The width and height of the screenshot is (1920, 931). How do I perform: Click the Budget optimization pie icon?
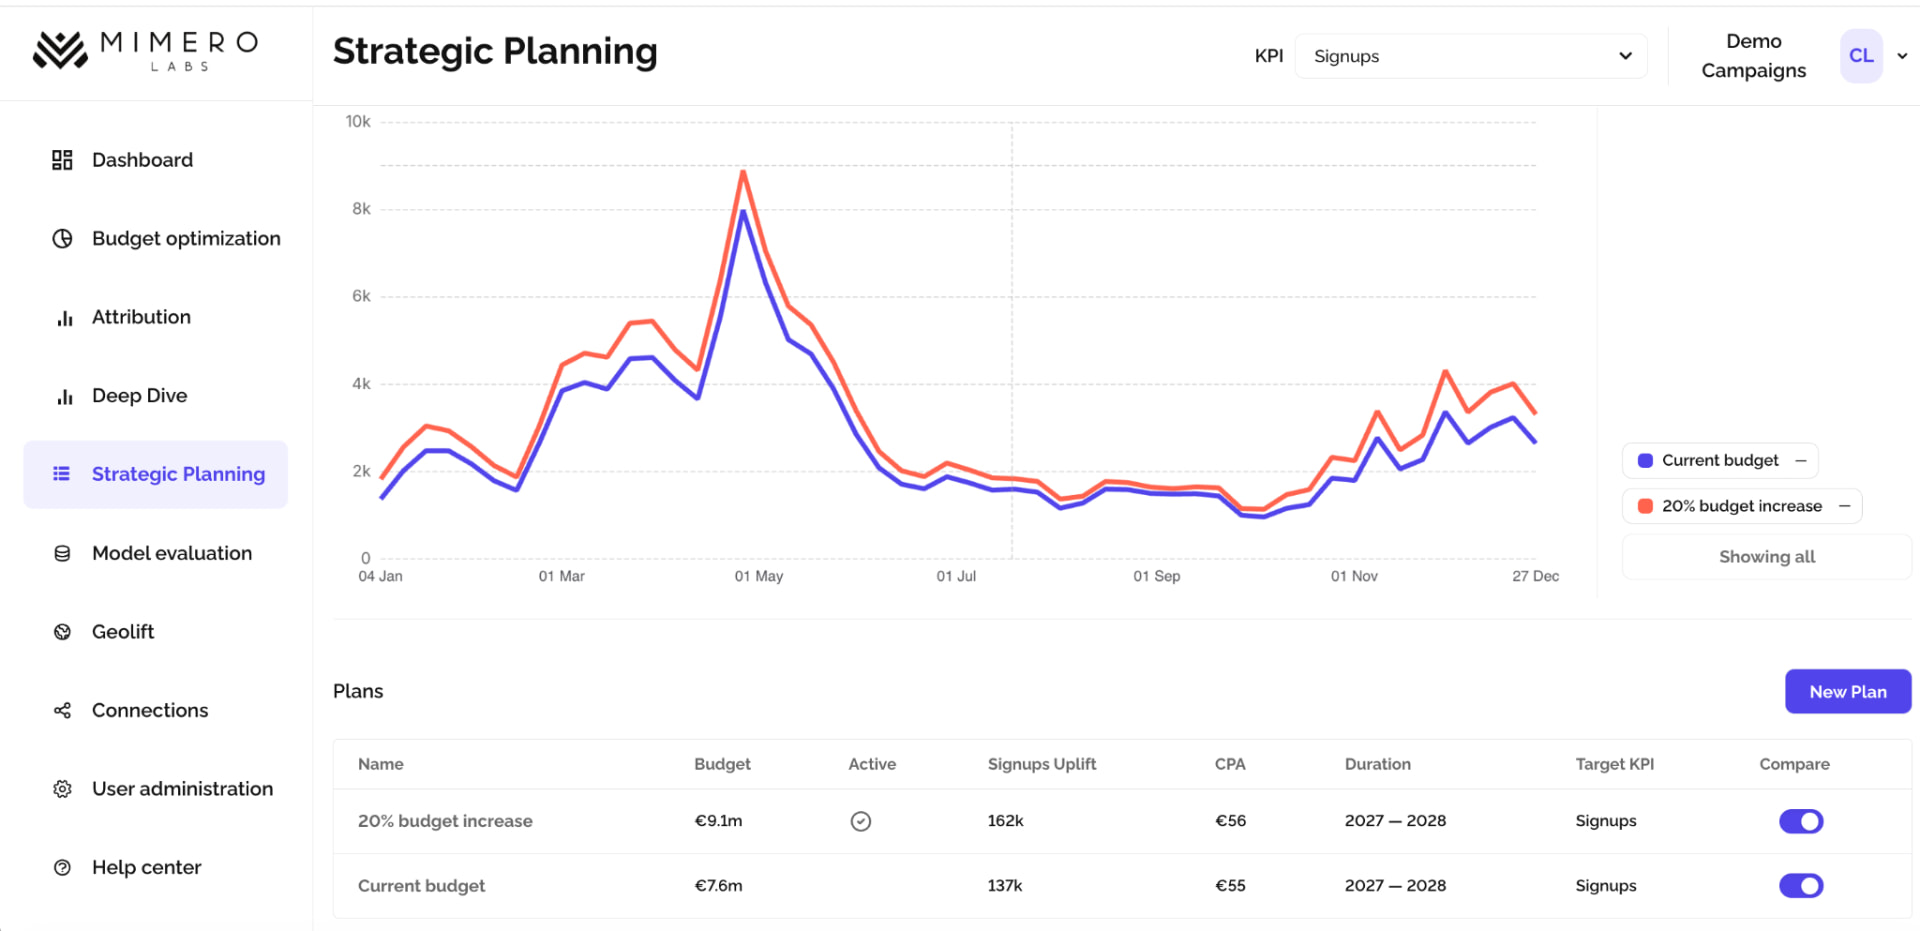(62, 238)
